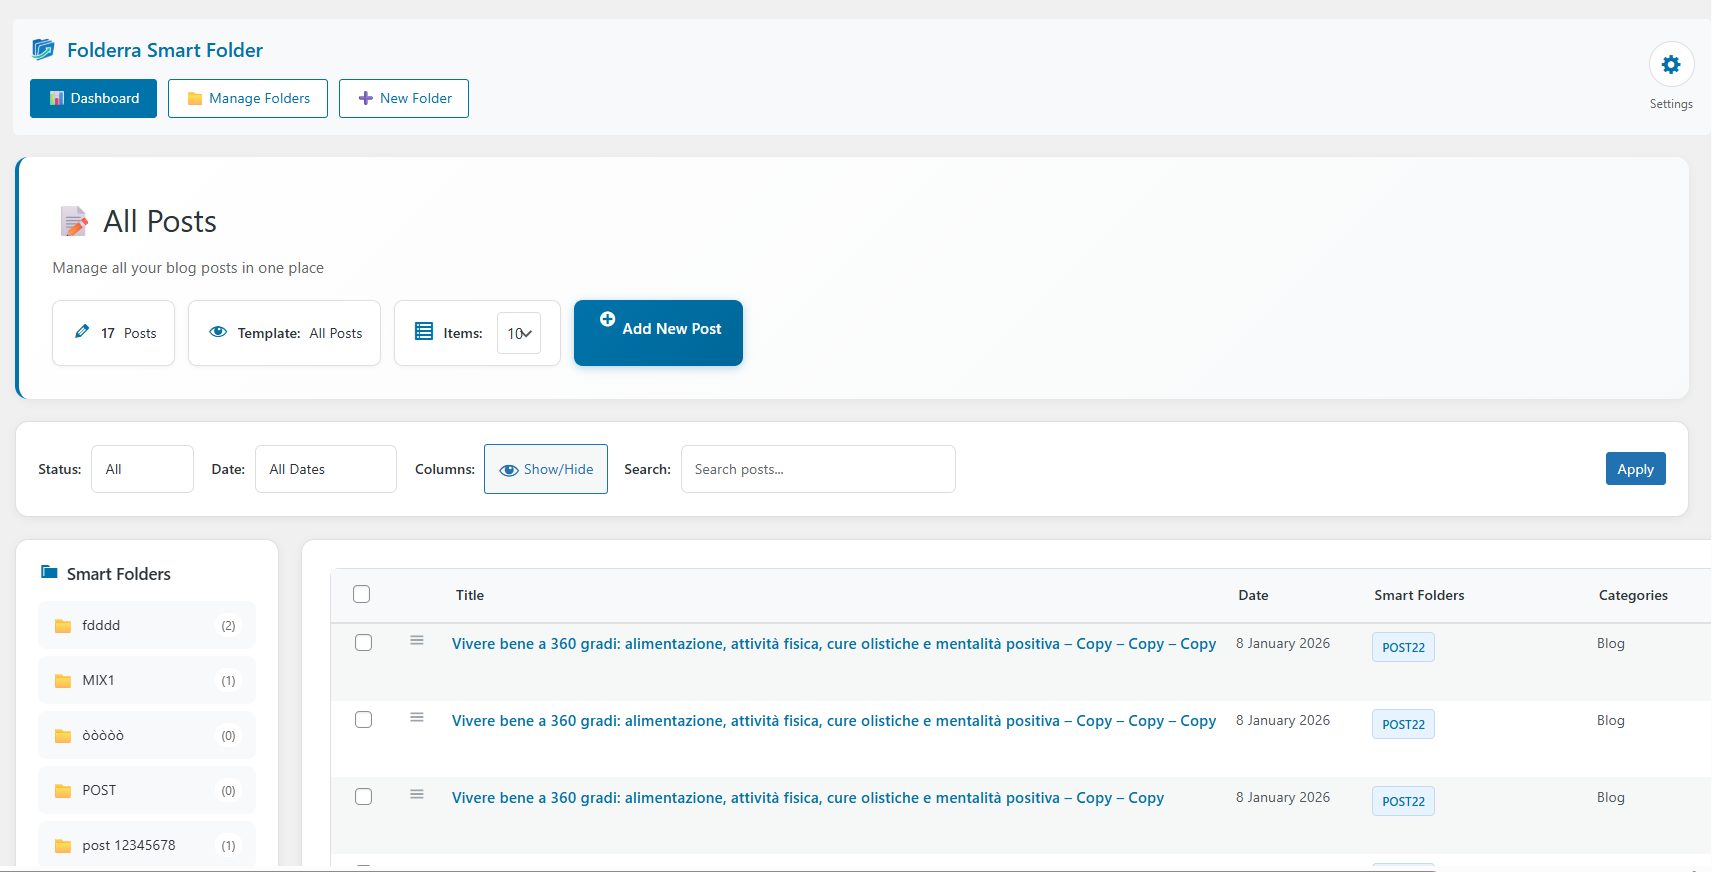The width and height of the screenshot is (1712, 872).
Task: Select the MIX1 smart folder
Action: pyautogui.click(x=147, y=680)
